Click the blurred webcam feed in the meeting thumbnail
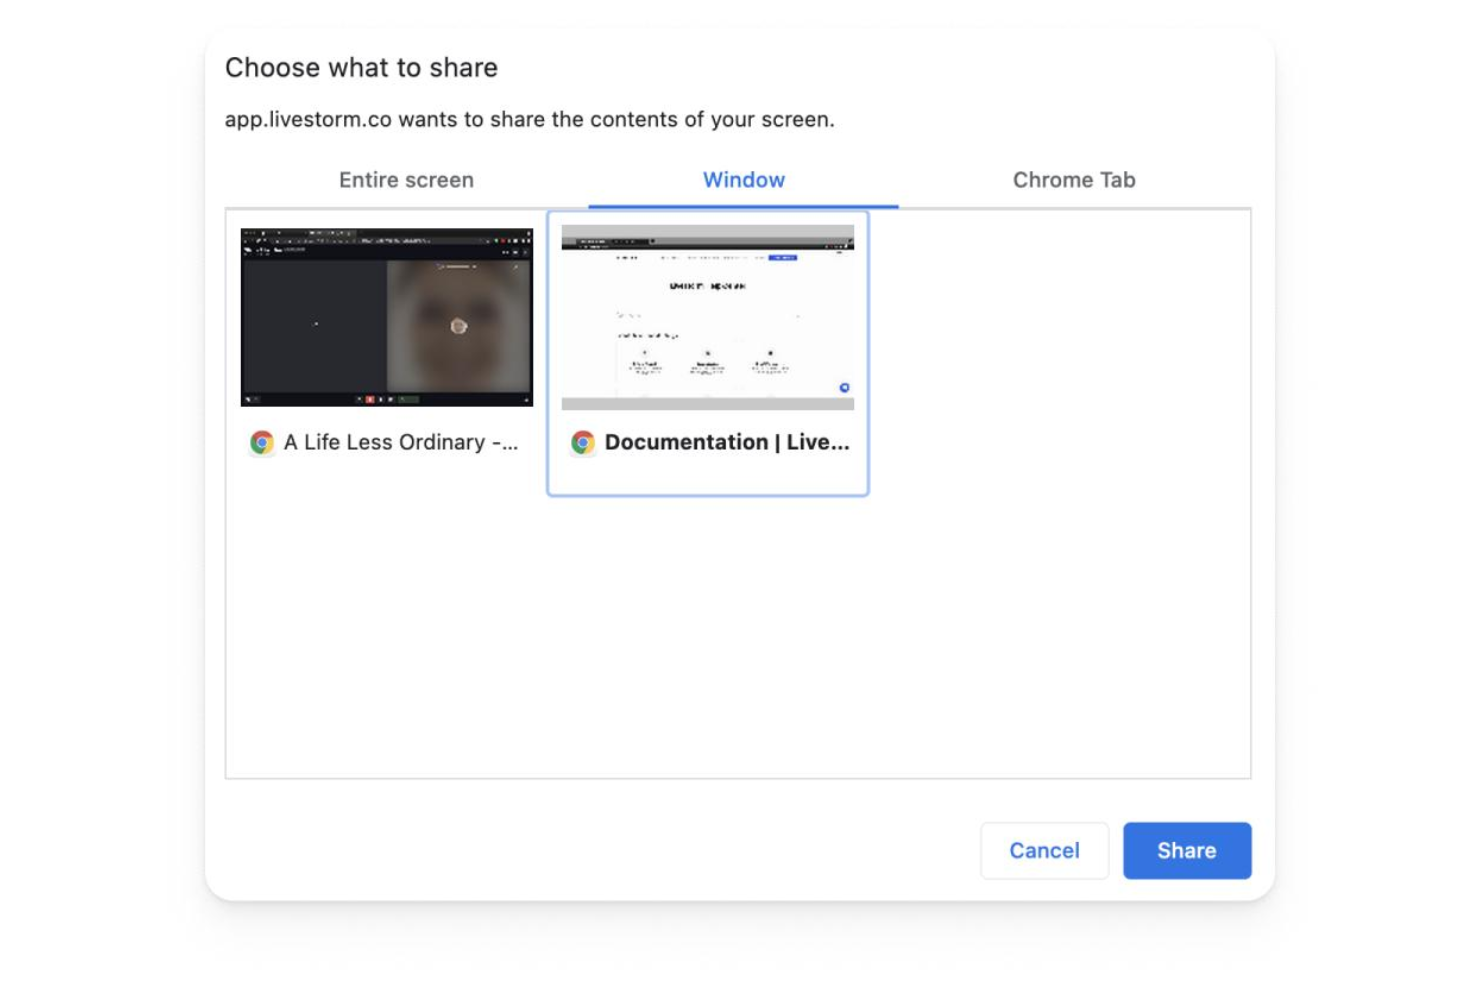The height and width of the screenshot is (987, 1480). 460,325
